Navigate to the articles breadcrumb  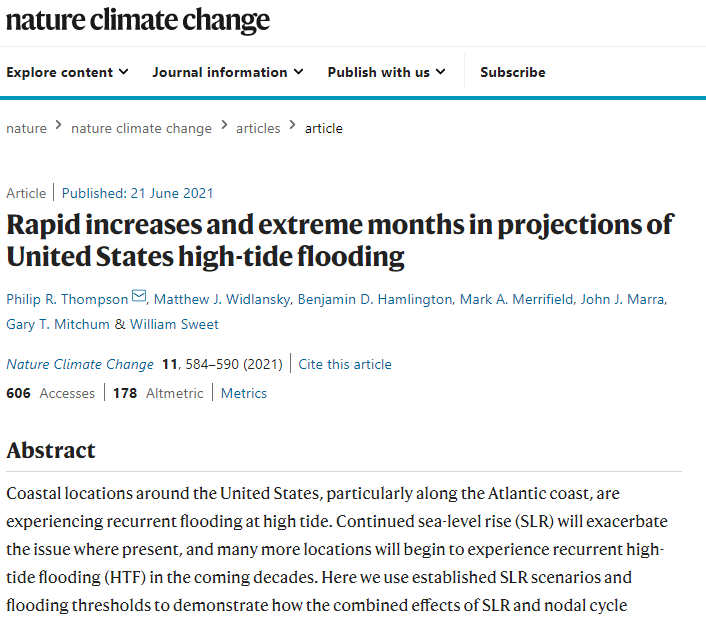click(x=258, y=128)
